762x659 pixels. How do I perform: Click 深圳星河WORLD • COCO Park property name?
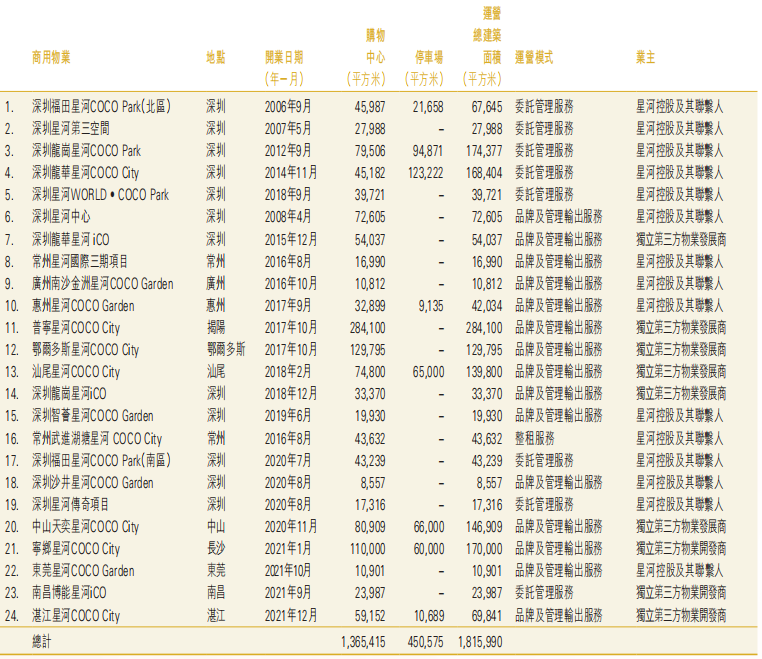[100, 194]
